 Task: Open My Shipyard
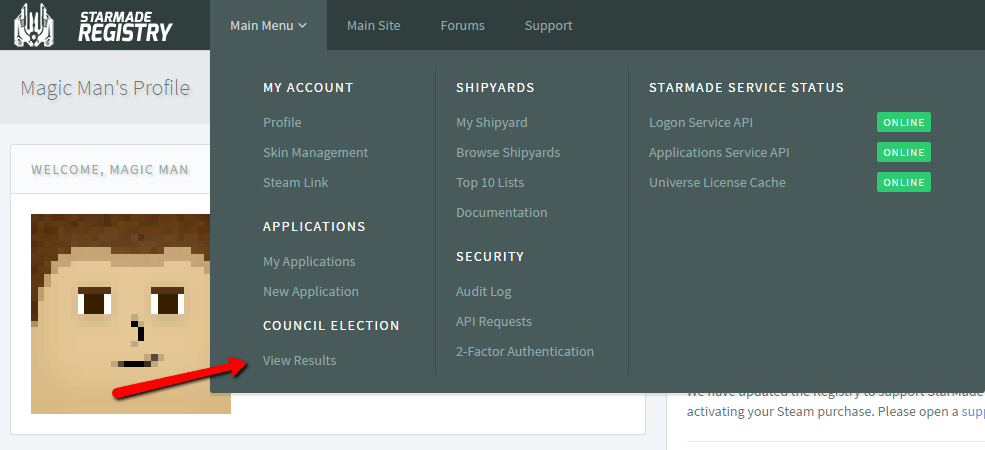pyautogui.click(x=491, y=122)
